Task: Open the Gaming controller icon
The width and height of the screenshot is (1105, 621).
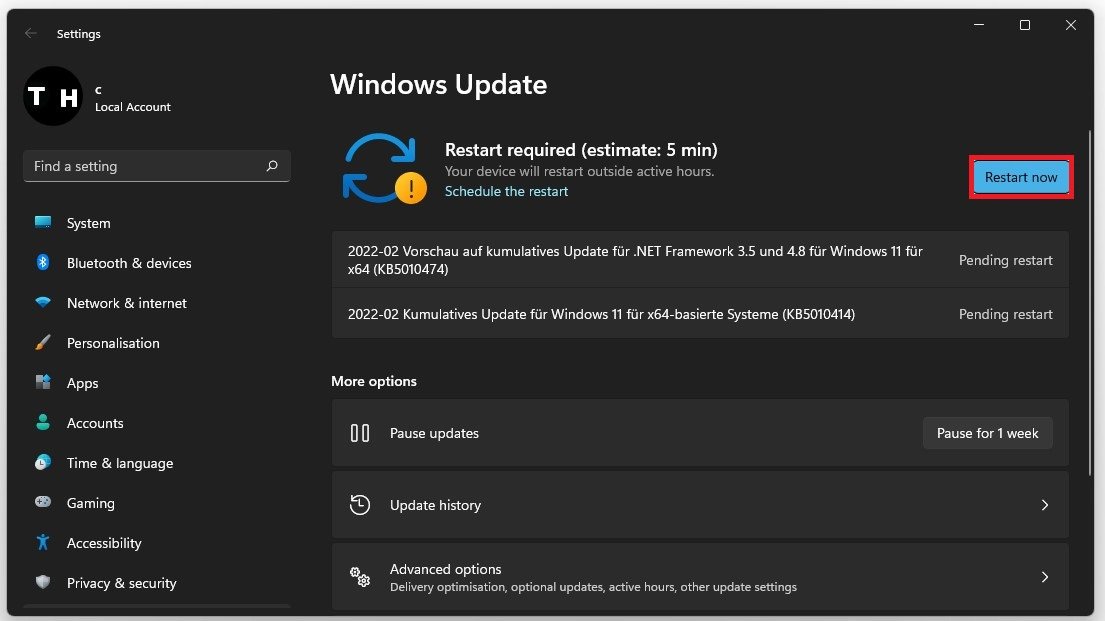Action: pos(43,503)
